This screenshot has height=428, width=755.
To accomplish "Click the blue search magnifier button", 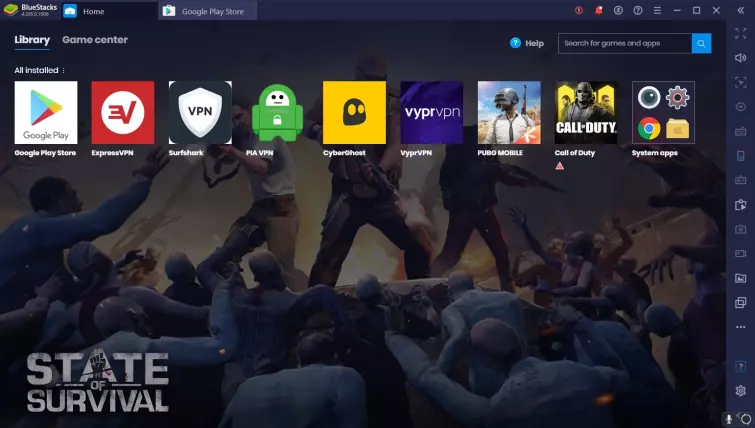I will (x=702, y=43).
